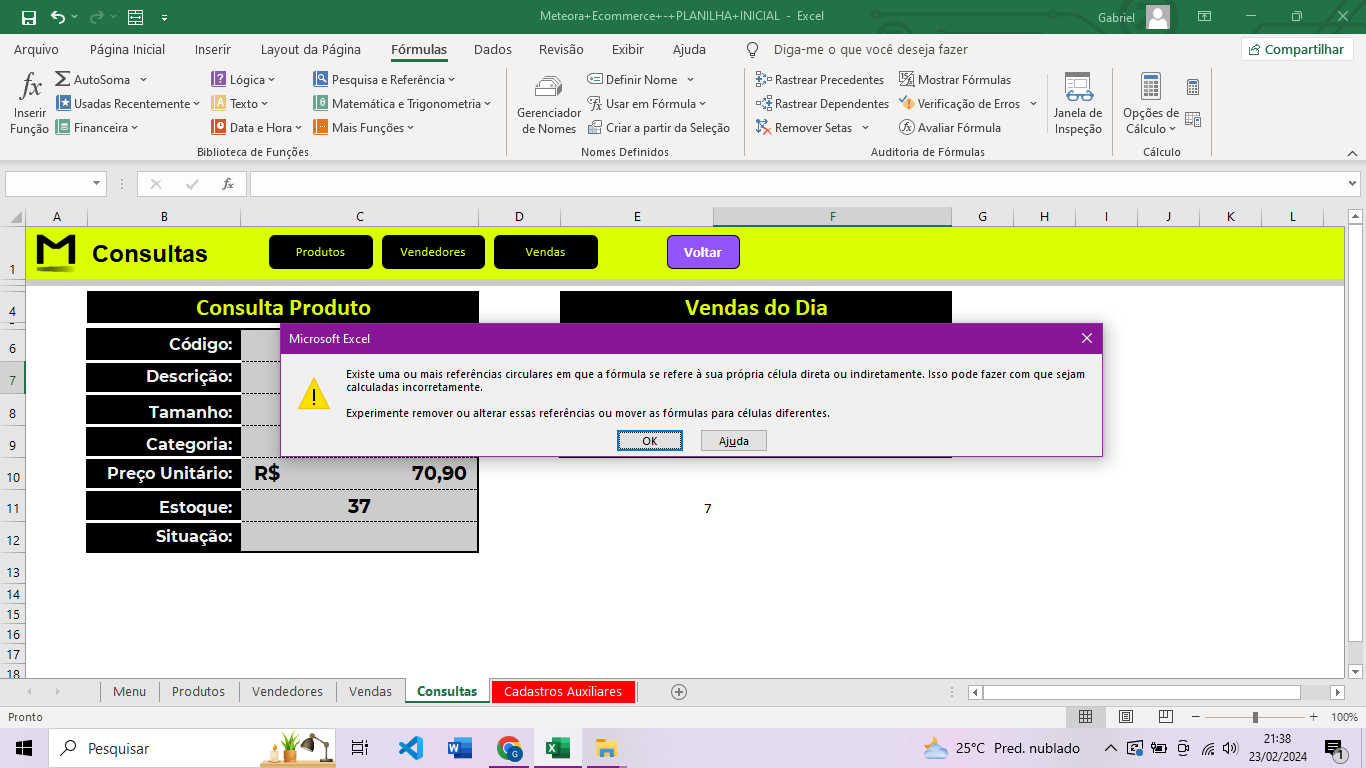Open the Arquivo menu

pyautogui.click(x=36, y=49)
